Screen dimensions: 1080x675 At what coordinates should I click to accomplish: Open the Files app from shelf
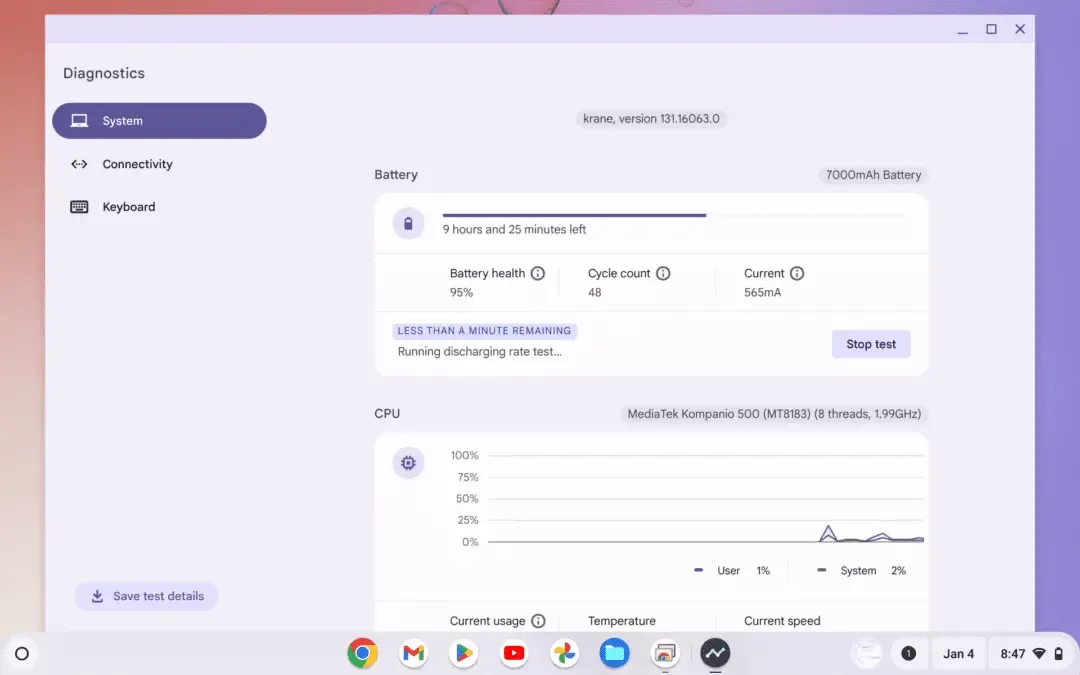pyautogui.click(x=614, y=653)
